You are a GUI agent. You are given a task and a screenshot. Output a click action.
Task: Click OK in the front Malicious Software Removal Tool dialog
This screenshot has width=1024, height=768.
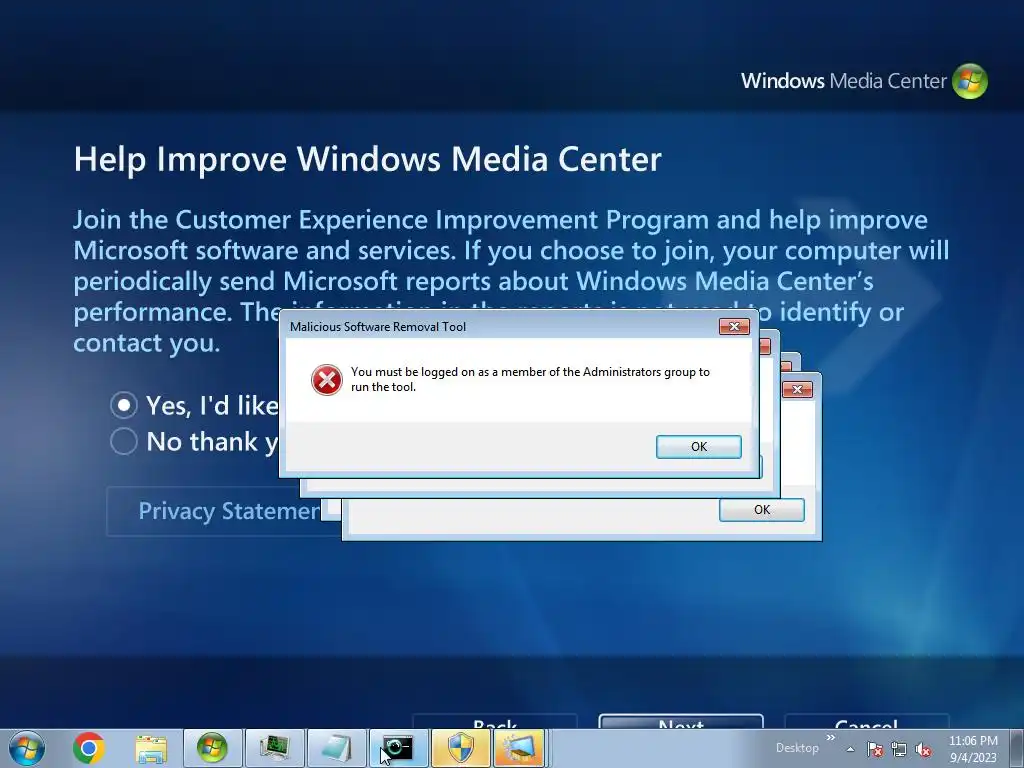point(698,447)
